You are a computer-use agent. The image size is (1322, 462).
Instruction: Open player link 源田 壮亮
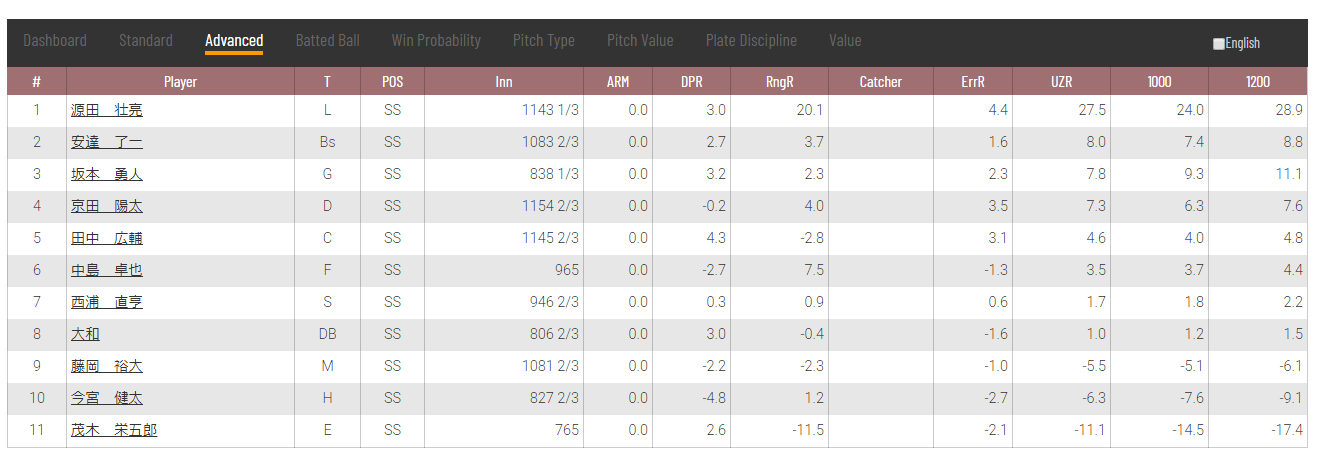[x=106, y=110]
